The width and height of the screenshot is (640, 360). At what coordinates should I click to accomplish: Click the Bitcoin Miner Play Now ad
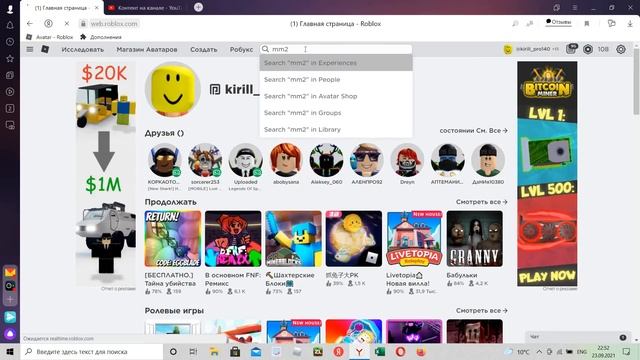pos(547,174)
